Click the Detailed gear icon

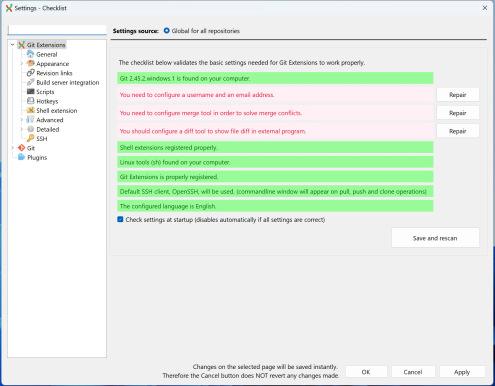31,129
